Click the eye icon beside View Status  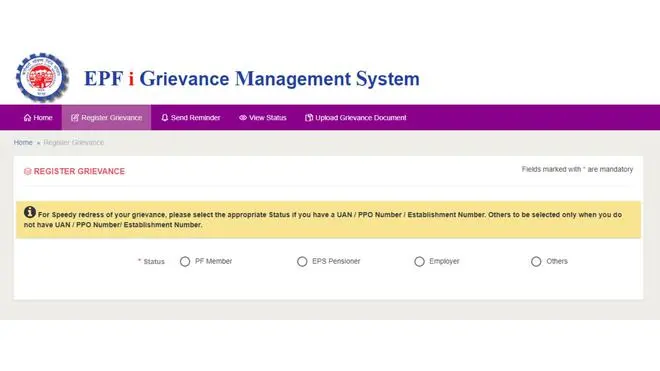(243, 117)
